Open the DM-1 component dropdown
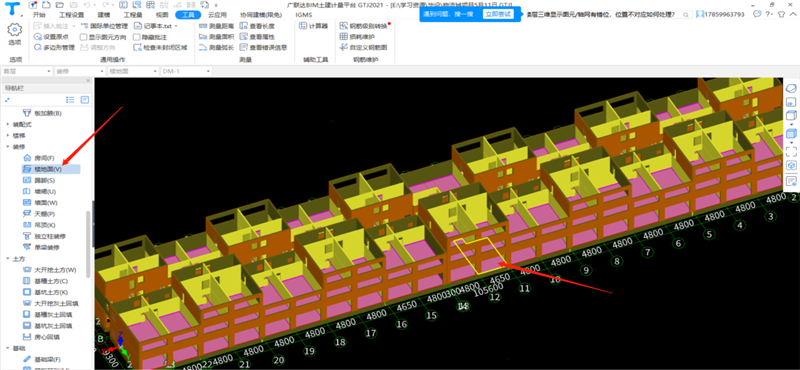 [x=186, y=71]
